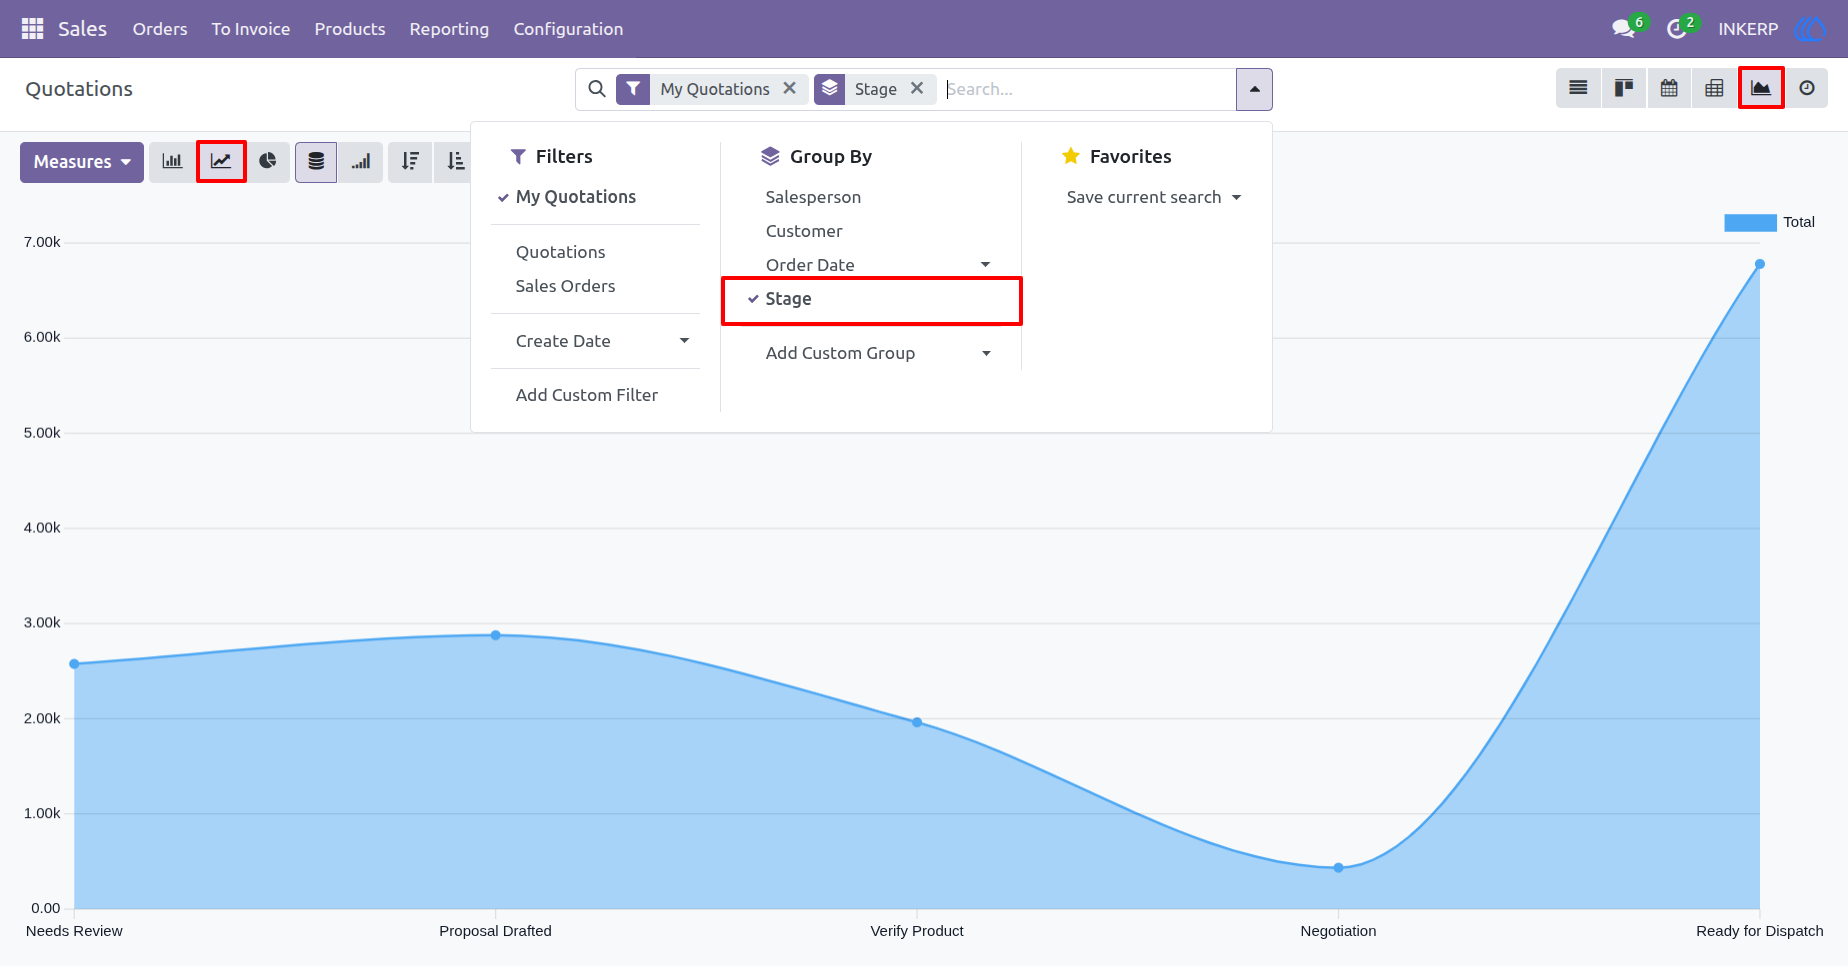Open the Configuration menu
Viewport: 1848px width, 966px height.
point(568,29)
